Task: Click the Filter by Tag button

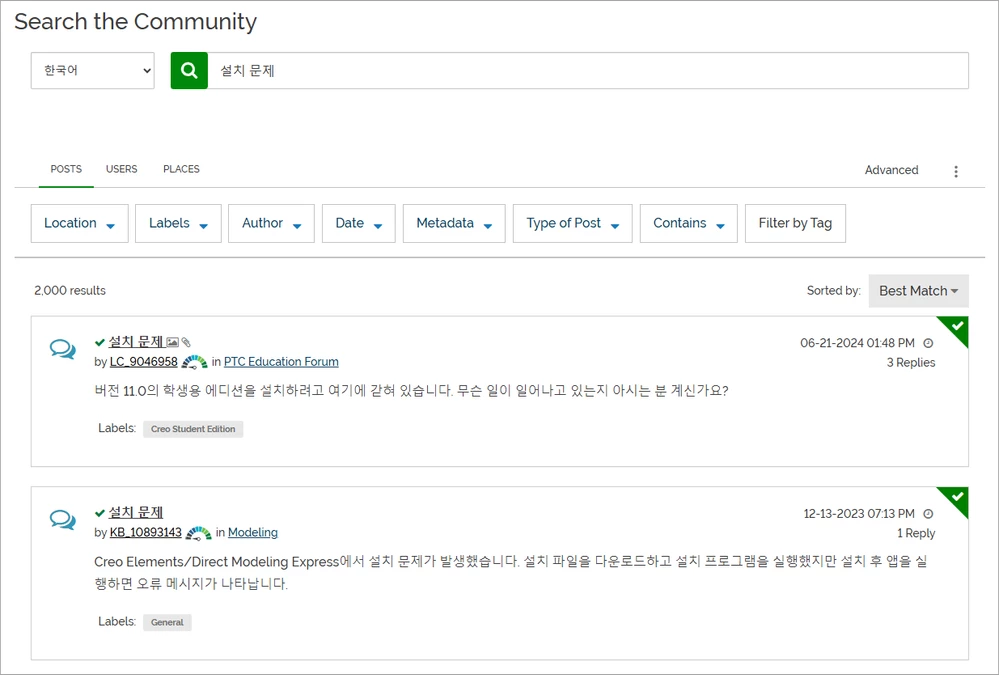Action: pos(795,223)
